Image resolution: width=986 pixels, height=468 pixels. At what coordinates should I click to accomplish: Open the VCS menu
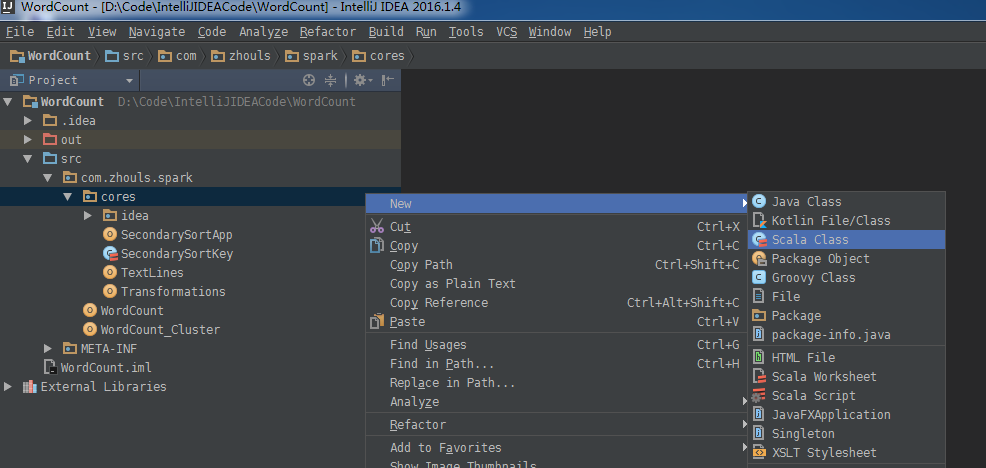tap(506, 31)
